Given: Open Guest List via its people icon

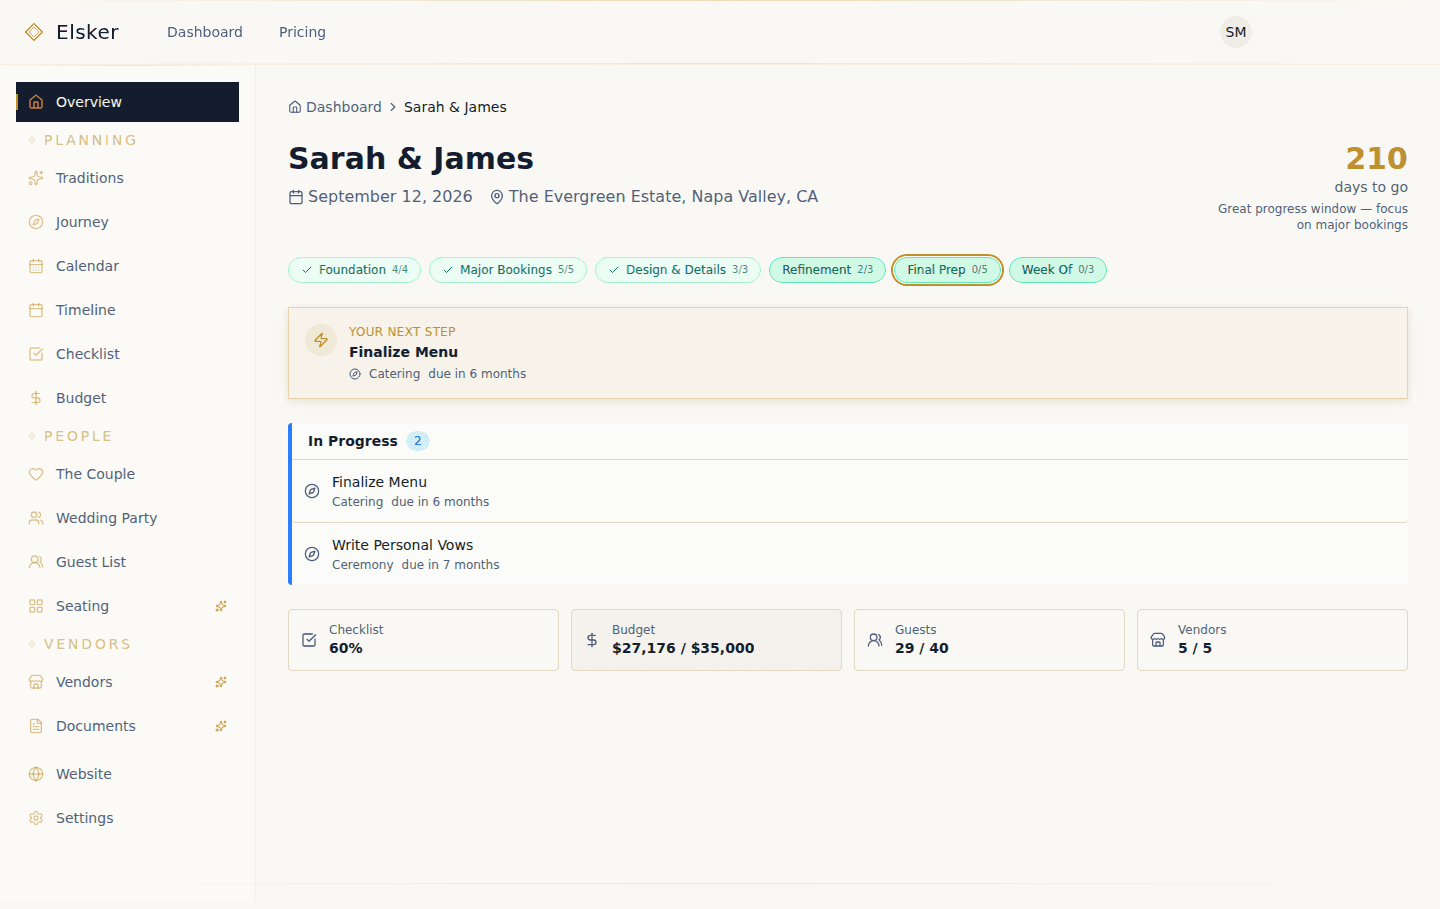Looking at the screenshot, I should (35, 561).
